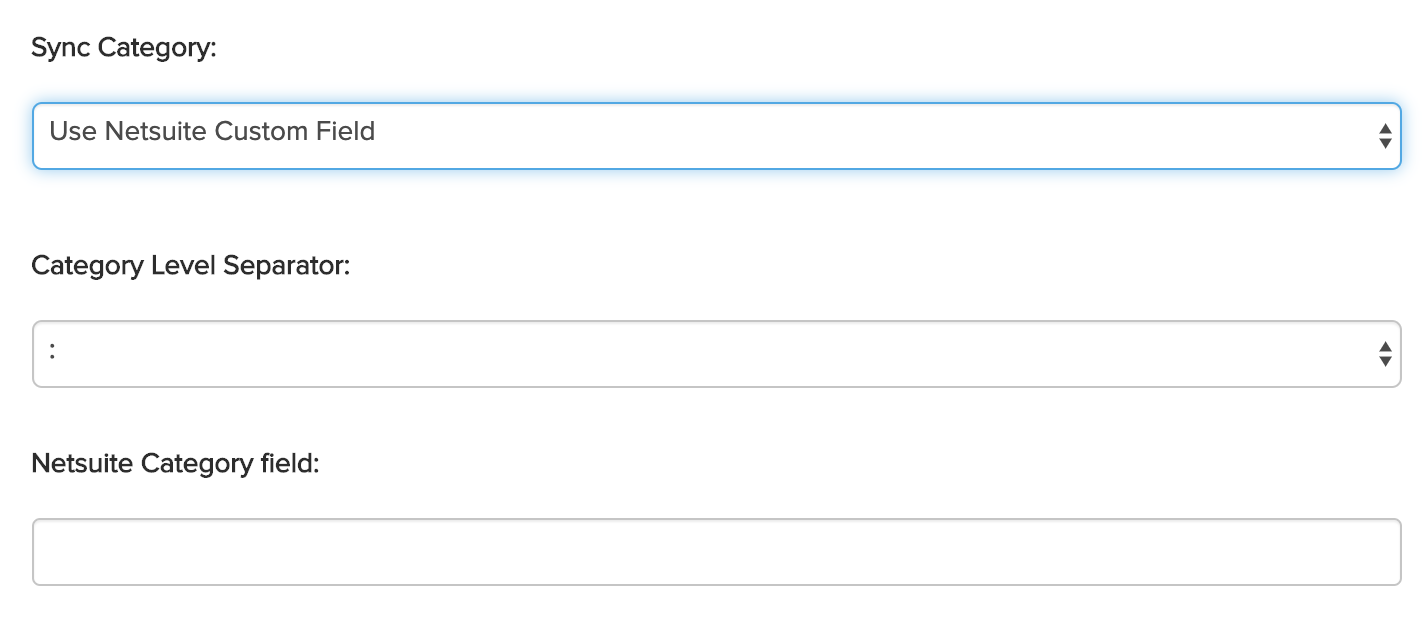Place cursor in the Netsuite Category field

(716, 552)
